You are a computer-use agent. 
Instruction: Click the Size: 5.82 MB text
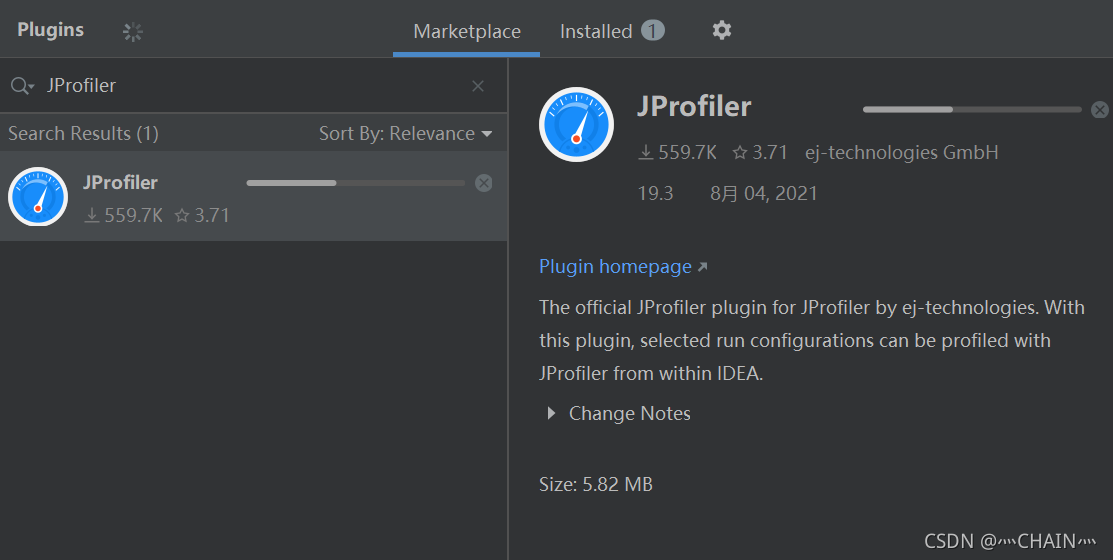(596, 484)
